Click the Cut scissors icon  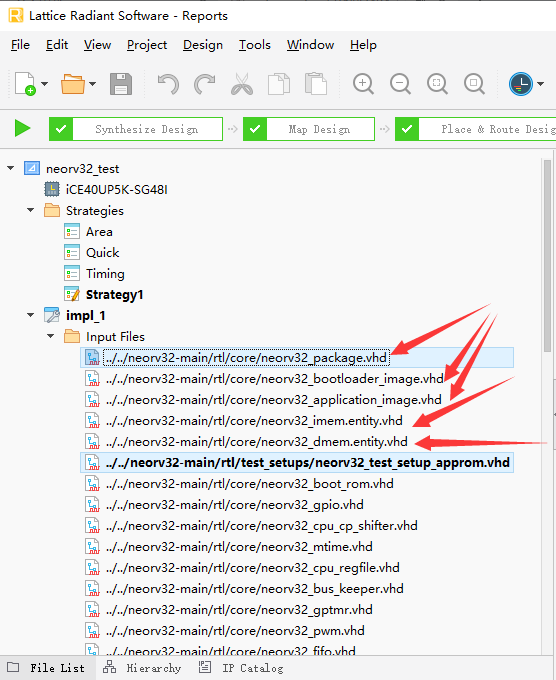242,84
